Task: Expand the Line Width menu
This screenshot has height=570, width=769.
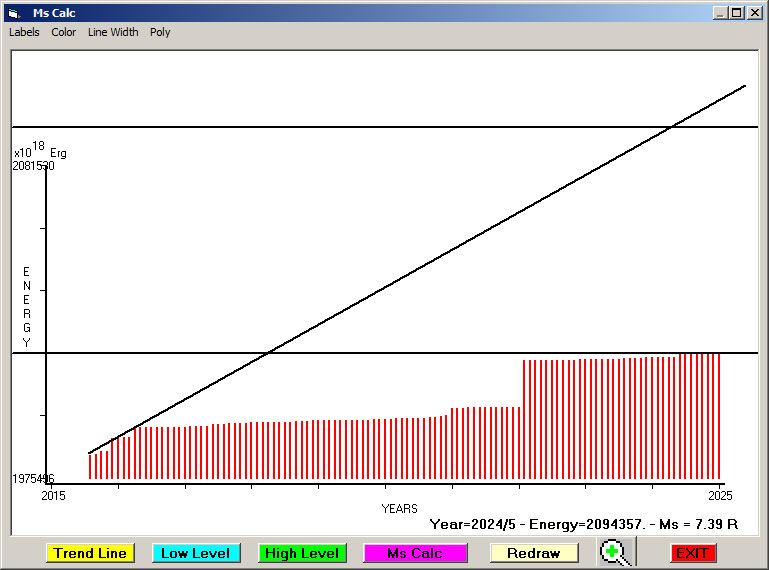Action: 113,32
